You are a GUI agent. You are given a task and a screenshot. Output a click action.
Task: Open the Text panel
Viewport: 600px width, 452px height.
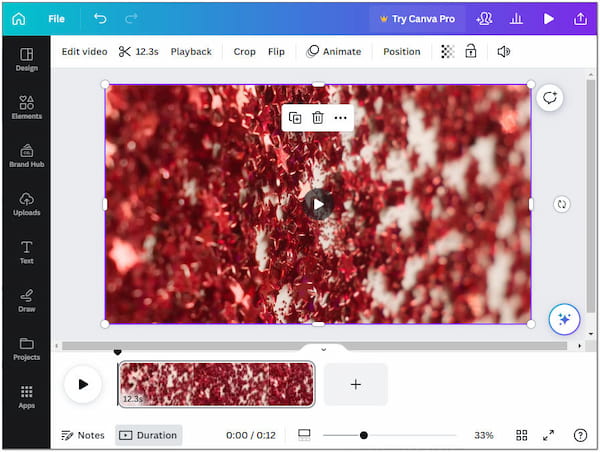[26, 252]
